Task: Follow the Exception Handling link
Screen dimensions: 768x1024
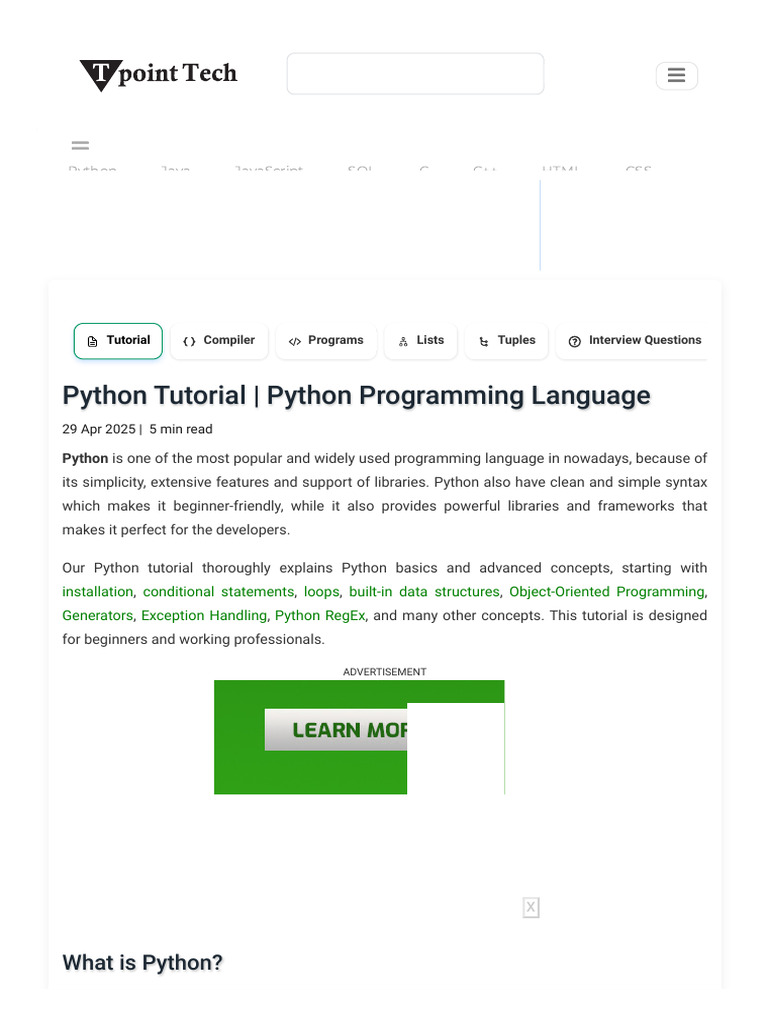Action: (x=204, y=615)
